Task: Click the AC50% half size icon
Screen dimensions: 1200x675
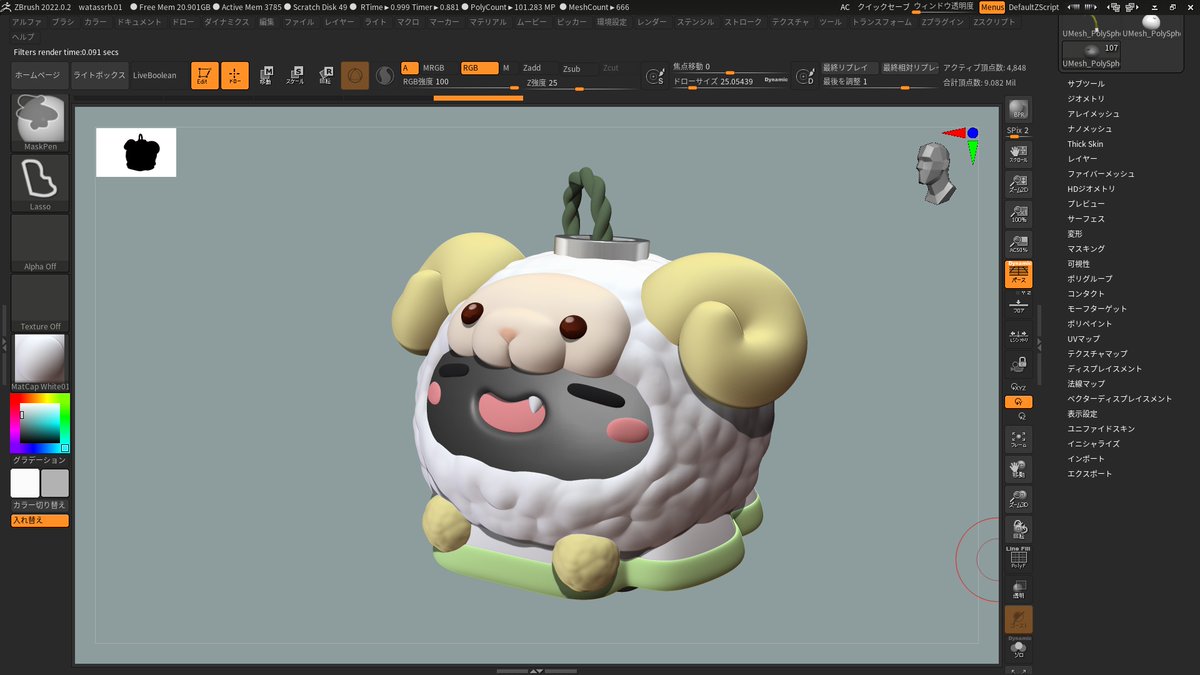Action: click(1019, 245)
